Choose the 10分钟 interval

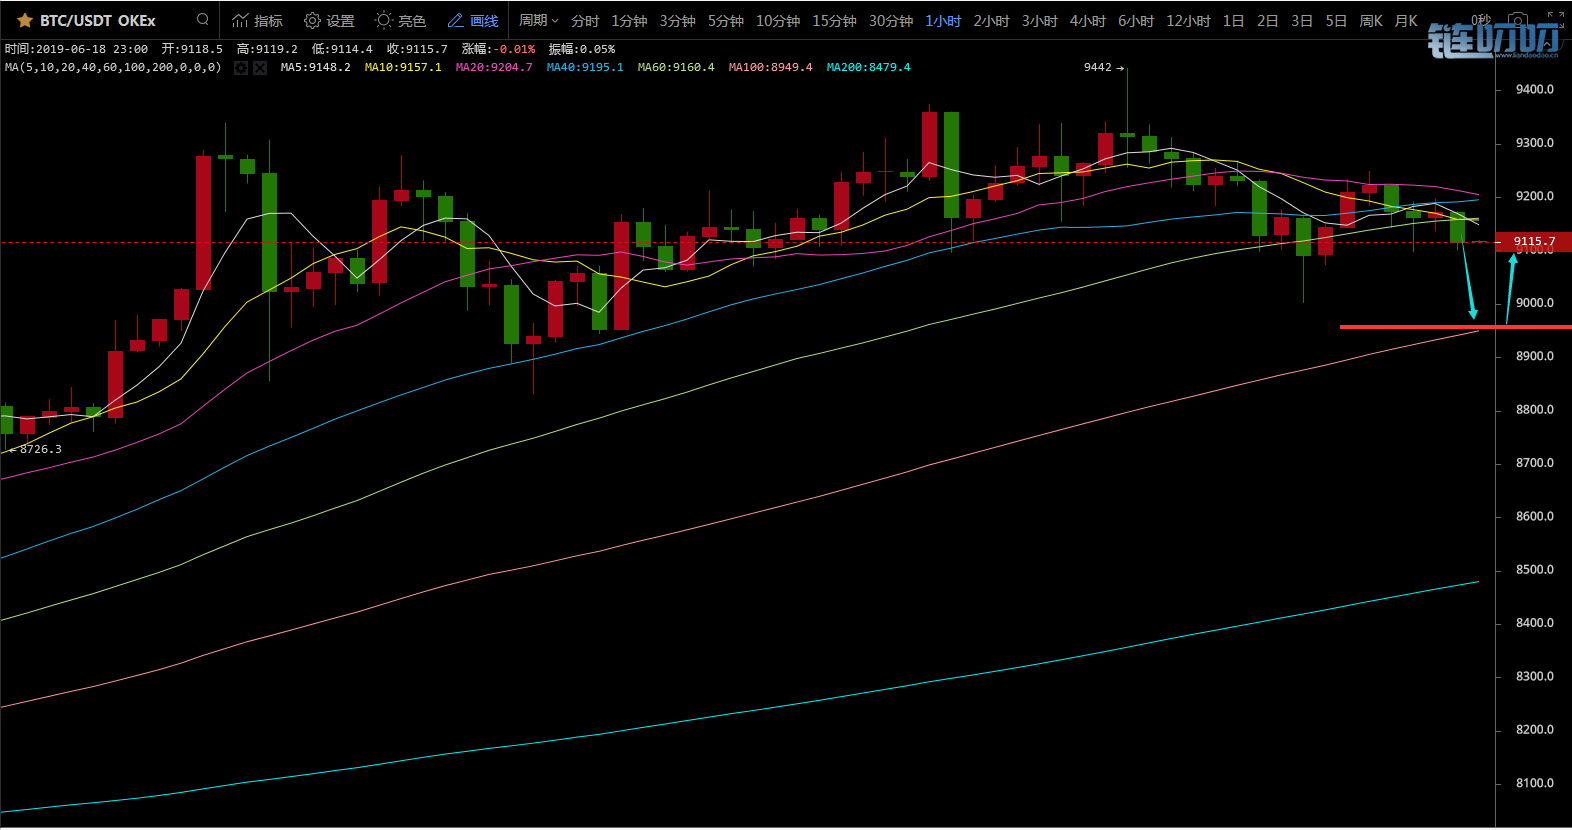[777, 20]
